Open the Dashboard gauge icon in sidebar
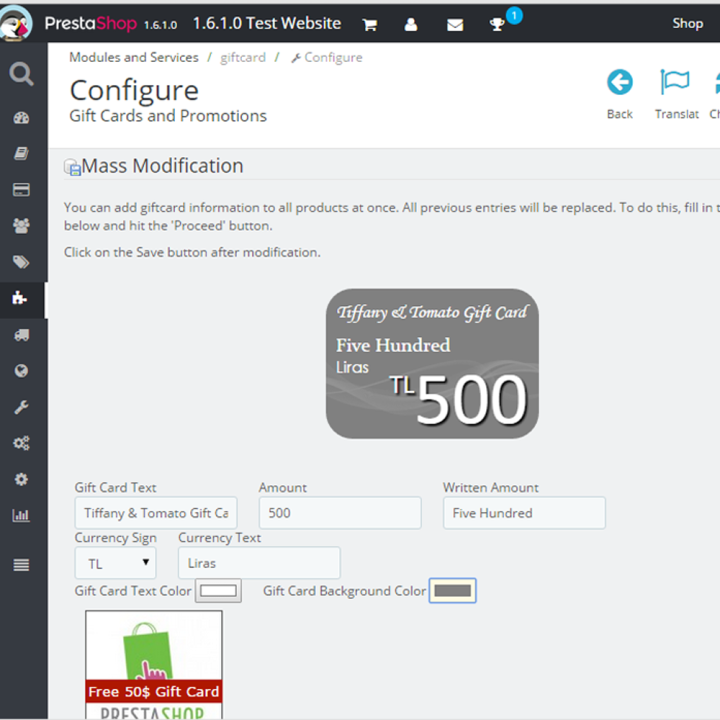 21,118
